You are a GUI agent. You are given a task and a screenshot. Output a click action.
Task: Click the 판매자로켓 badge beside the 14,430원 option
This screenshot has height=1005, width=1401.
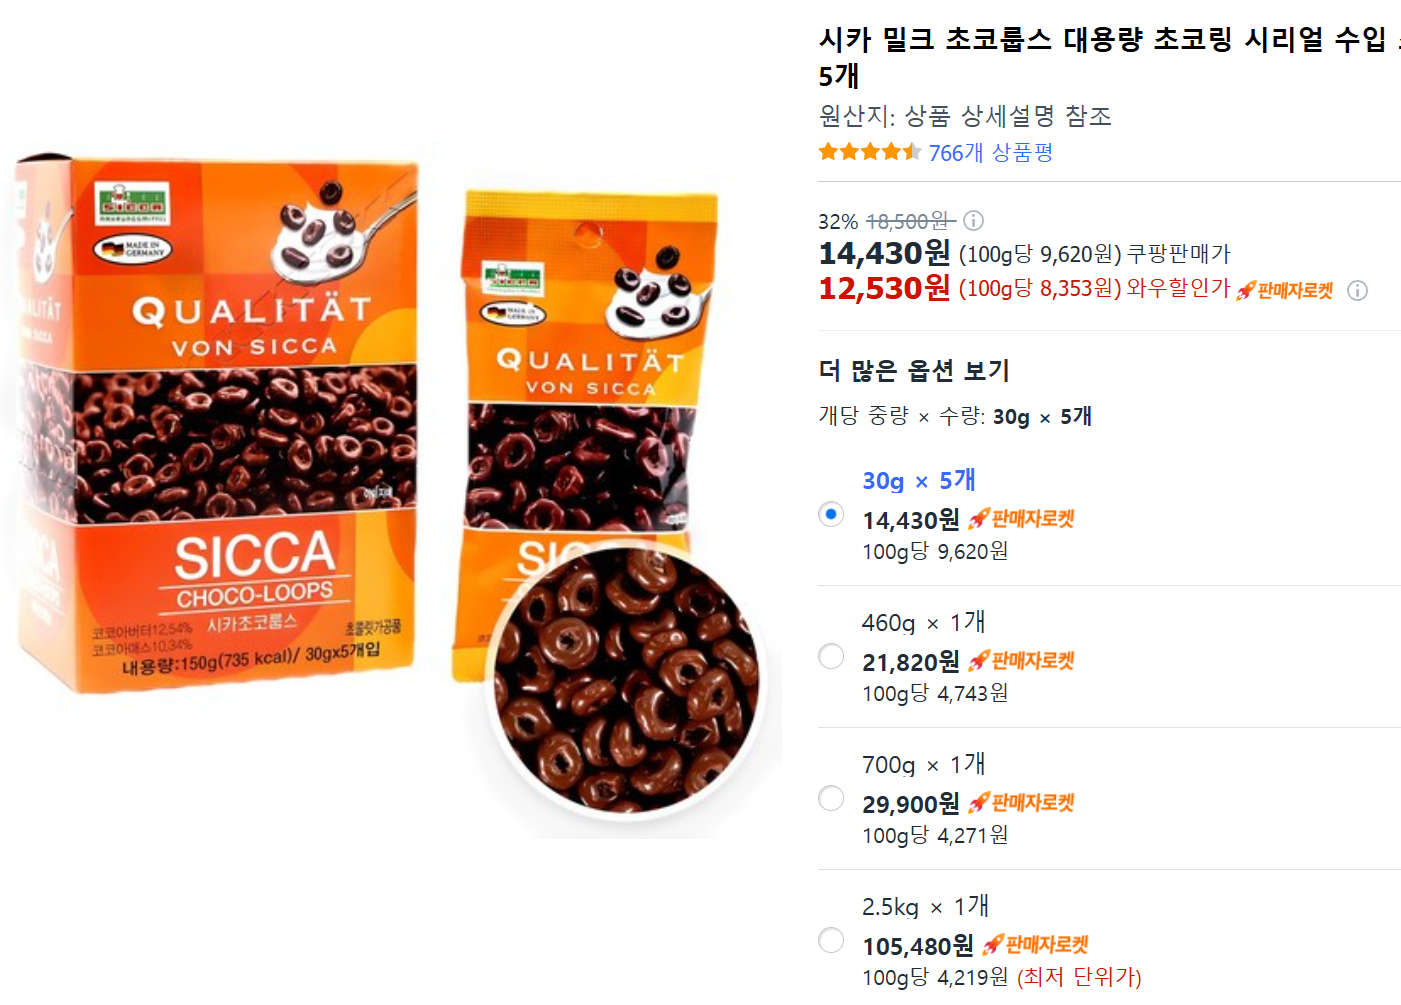point(1021,518)
